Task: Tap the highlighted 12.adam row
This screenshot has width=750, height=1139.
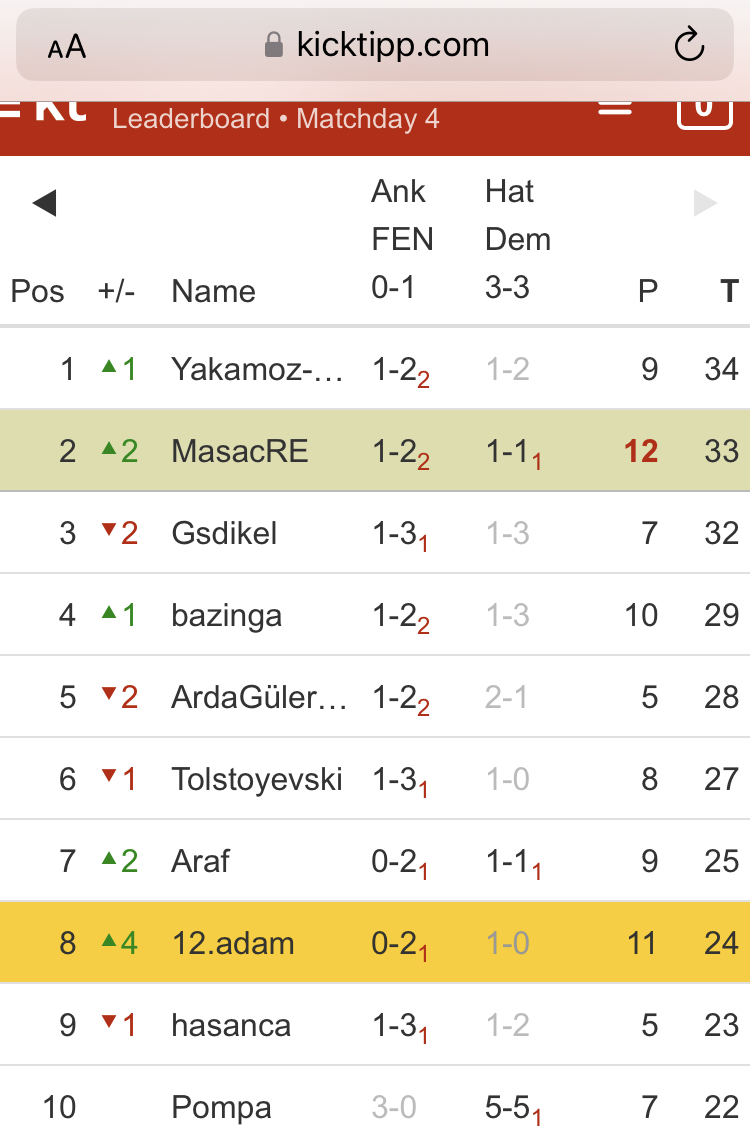Action: click(x=232, y=943)
